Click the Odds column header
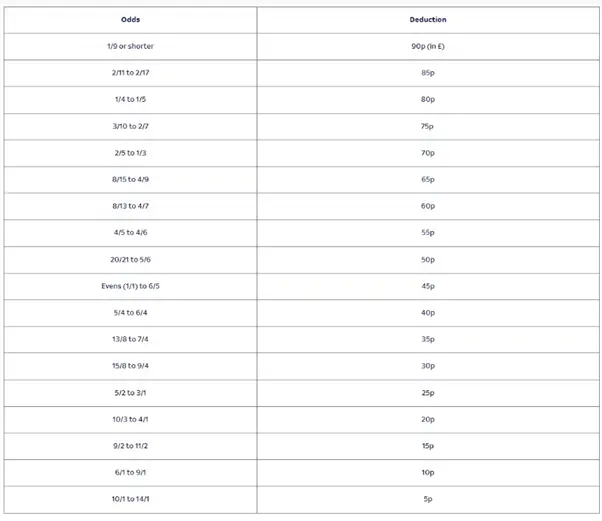602x521 pixels. (130, 19)
